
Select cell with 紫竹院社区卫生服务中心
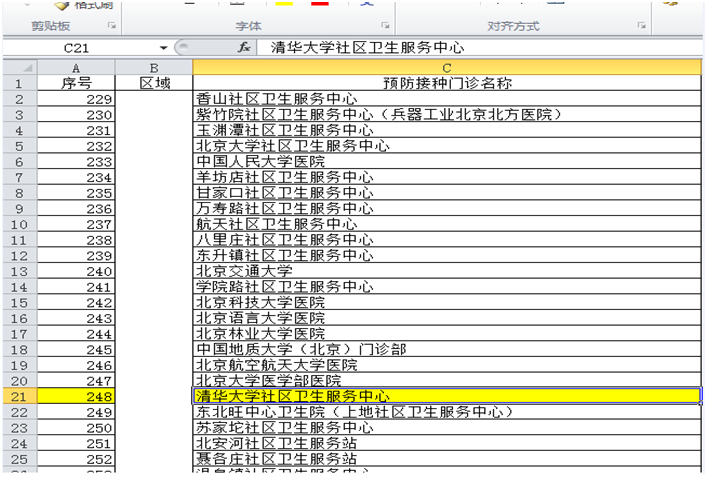pos(447,114)
